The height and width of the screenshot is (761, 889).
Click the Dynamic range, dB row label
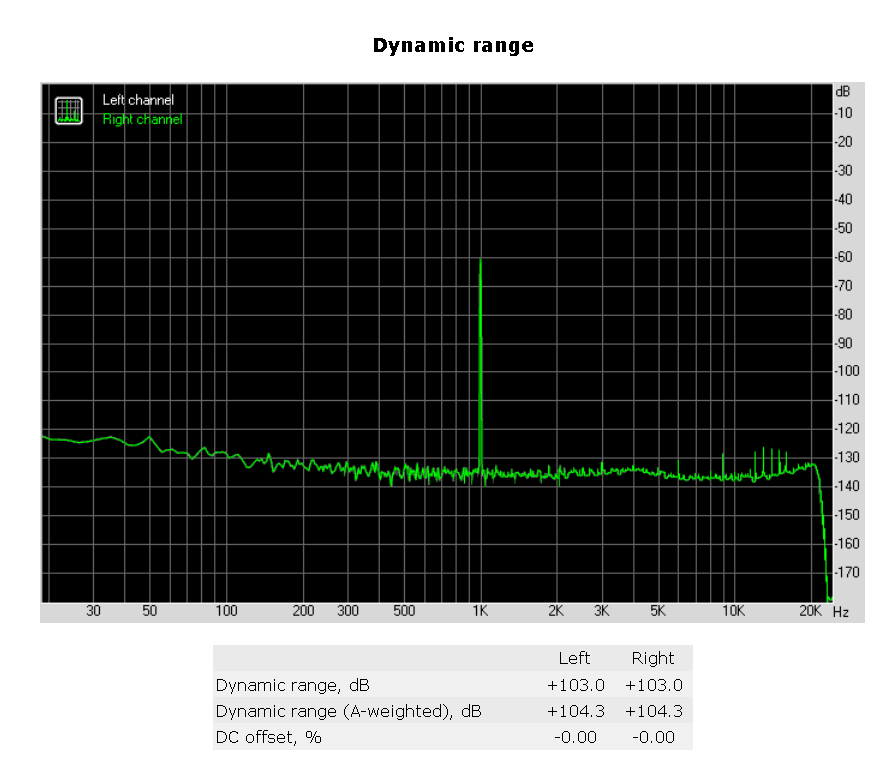(x=293, y=685)
